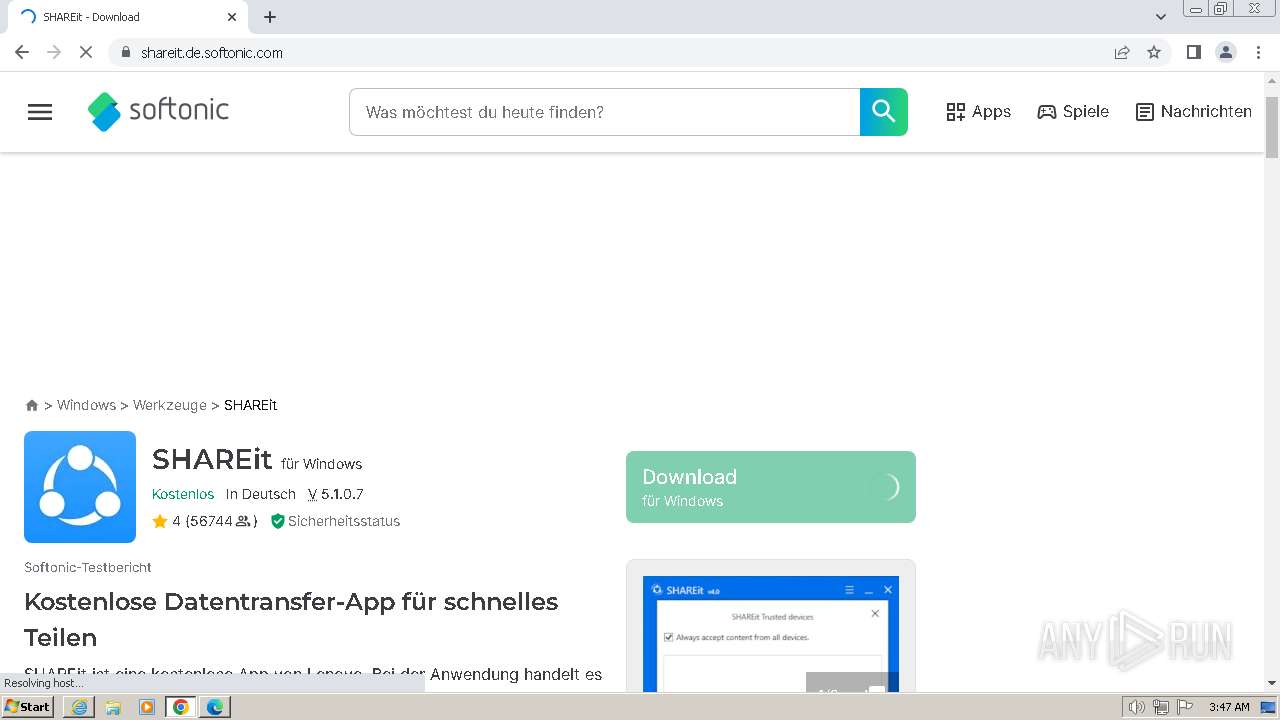Follow the Windows breadcrumb link
This screenshot has height=720, width=1280.
pos(86,405)
